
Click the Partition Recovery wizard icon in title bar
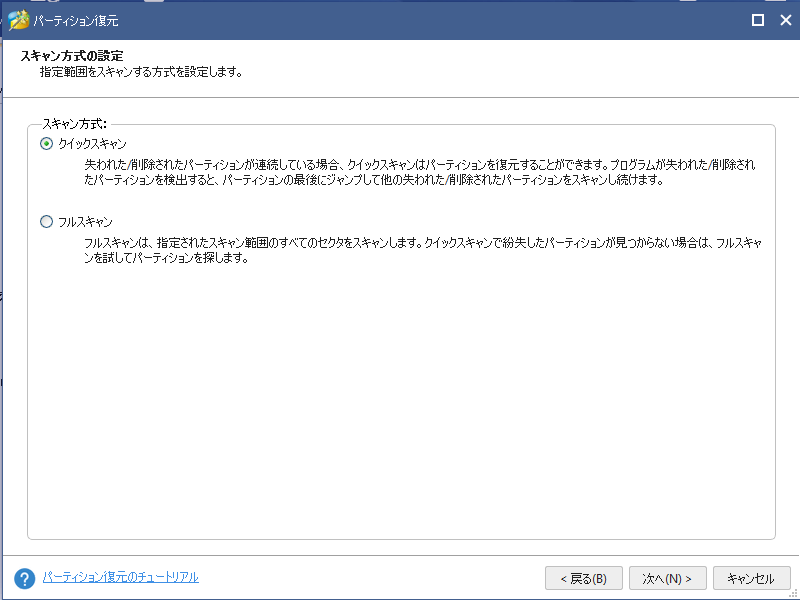18,20
